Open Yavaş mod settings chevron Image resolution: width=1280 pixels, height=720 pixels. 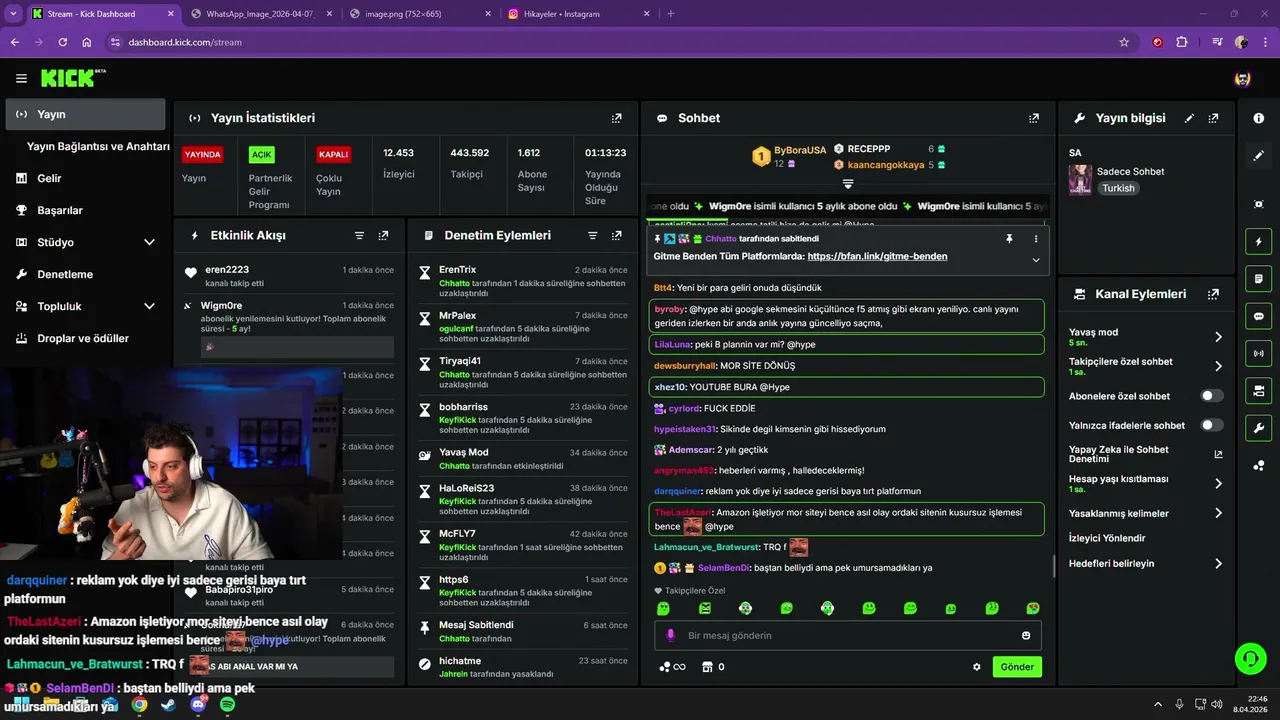[1218, 337]
